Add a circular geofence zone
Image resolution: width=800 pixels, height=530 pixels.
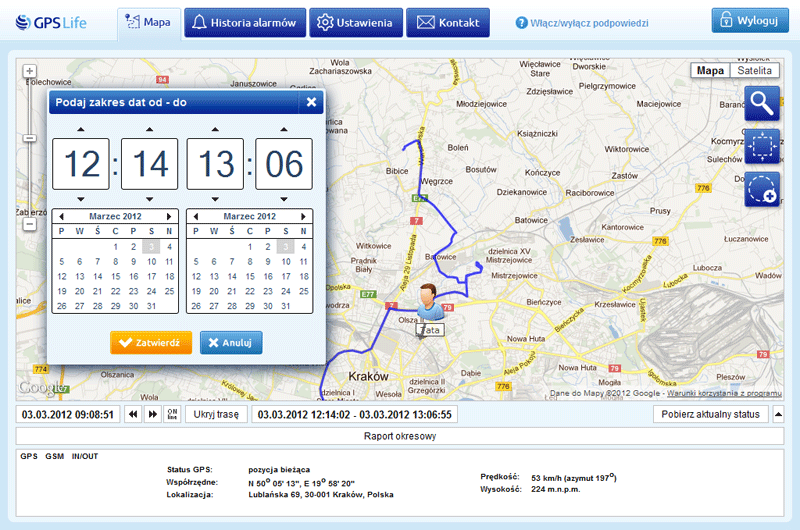(762, 189)
